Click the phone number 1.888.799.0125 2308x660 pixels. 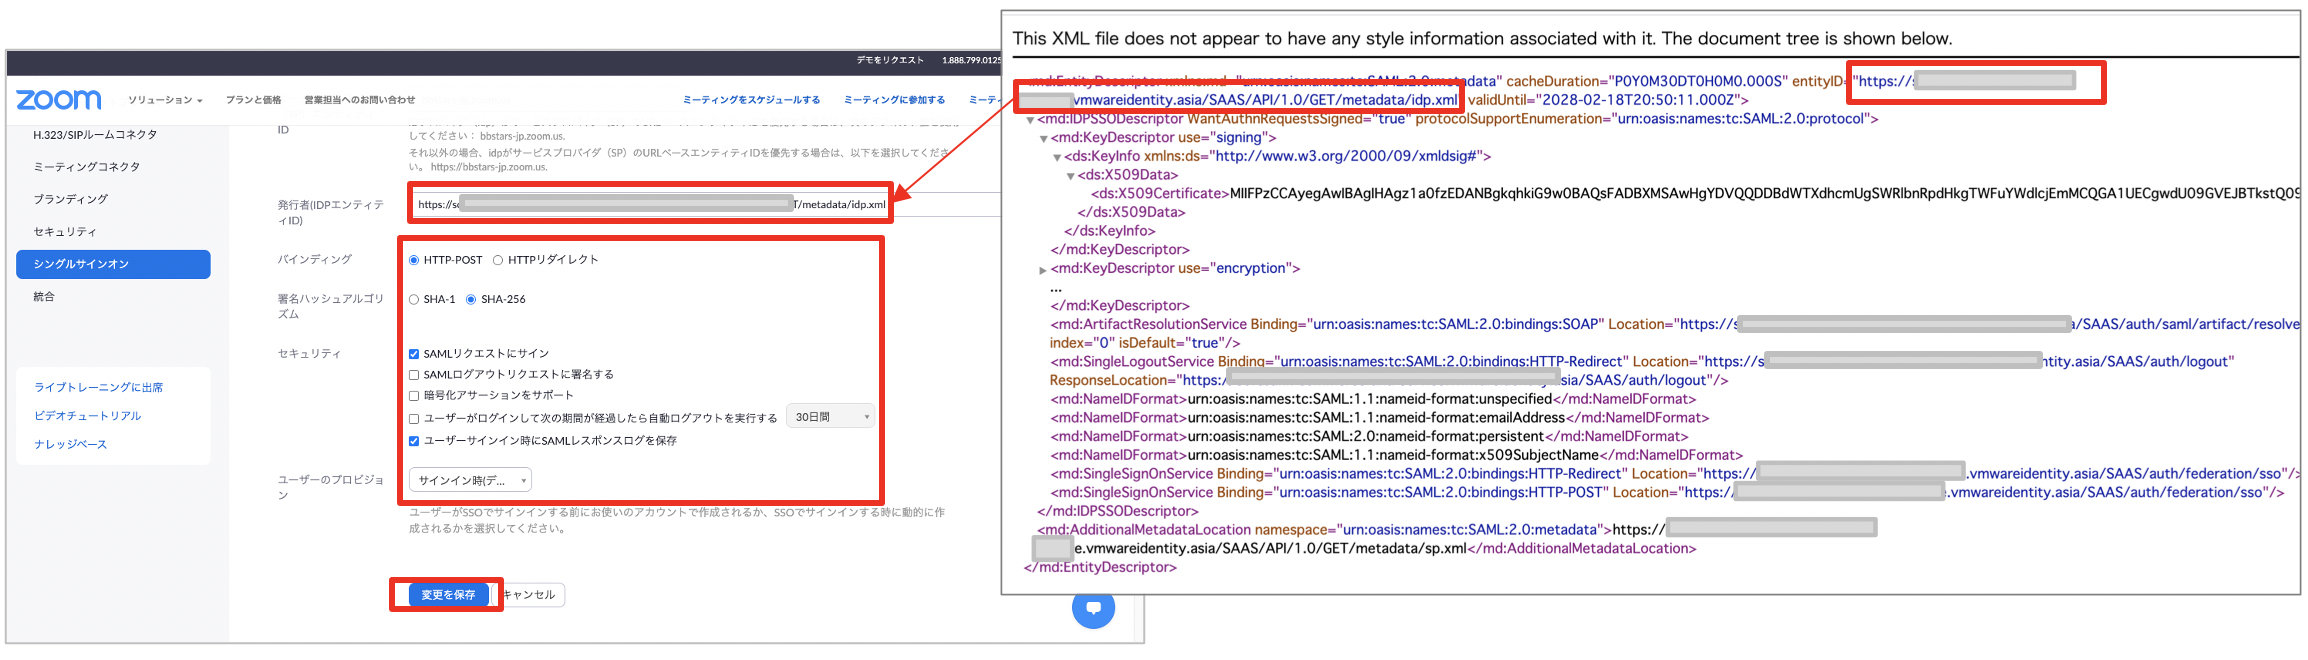click(x=971, y=60)
